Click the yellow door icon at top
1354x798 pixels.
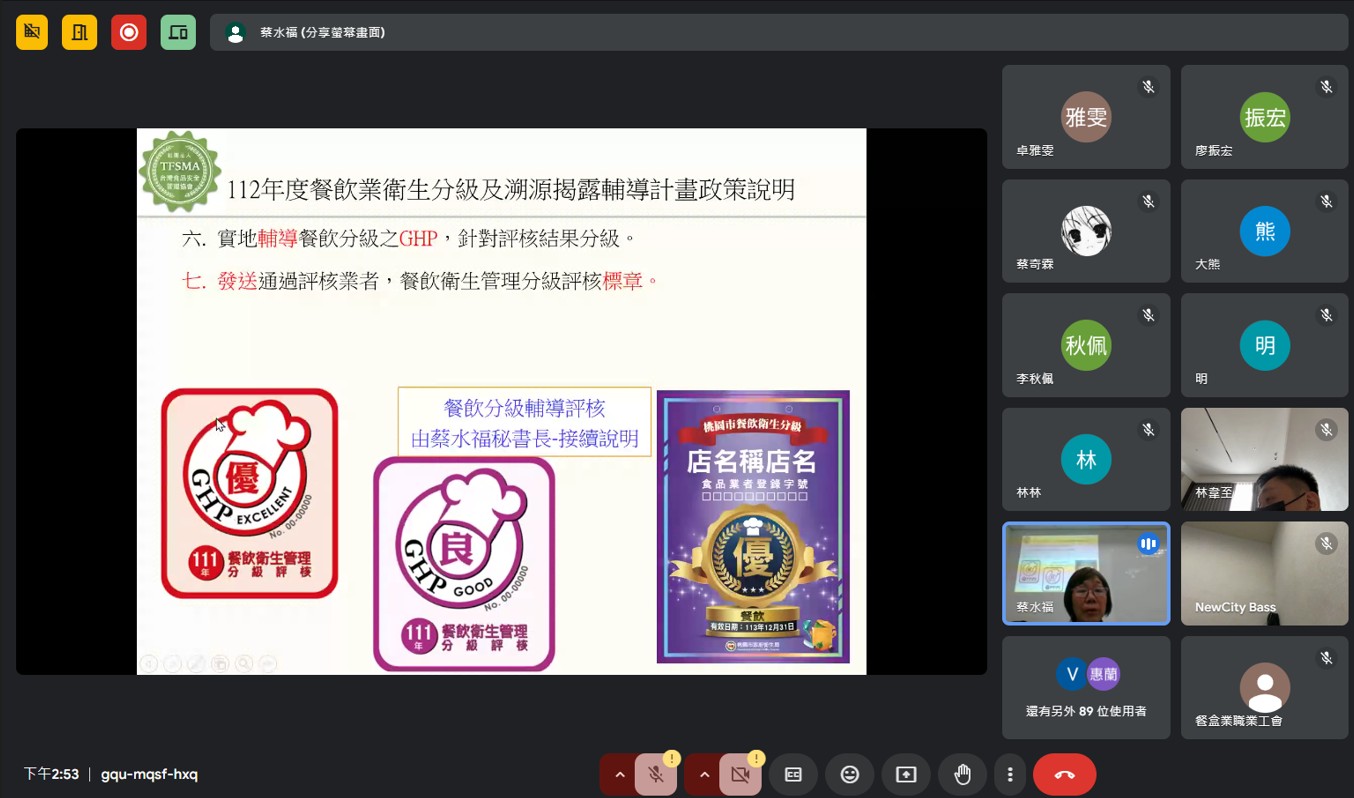pos(80,32)
